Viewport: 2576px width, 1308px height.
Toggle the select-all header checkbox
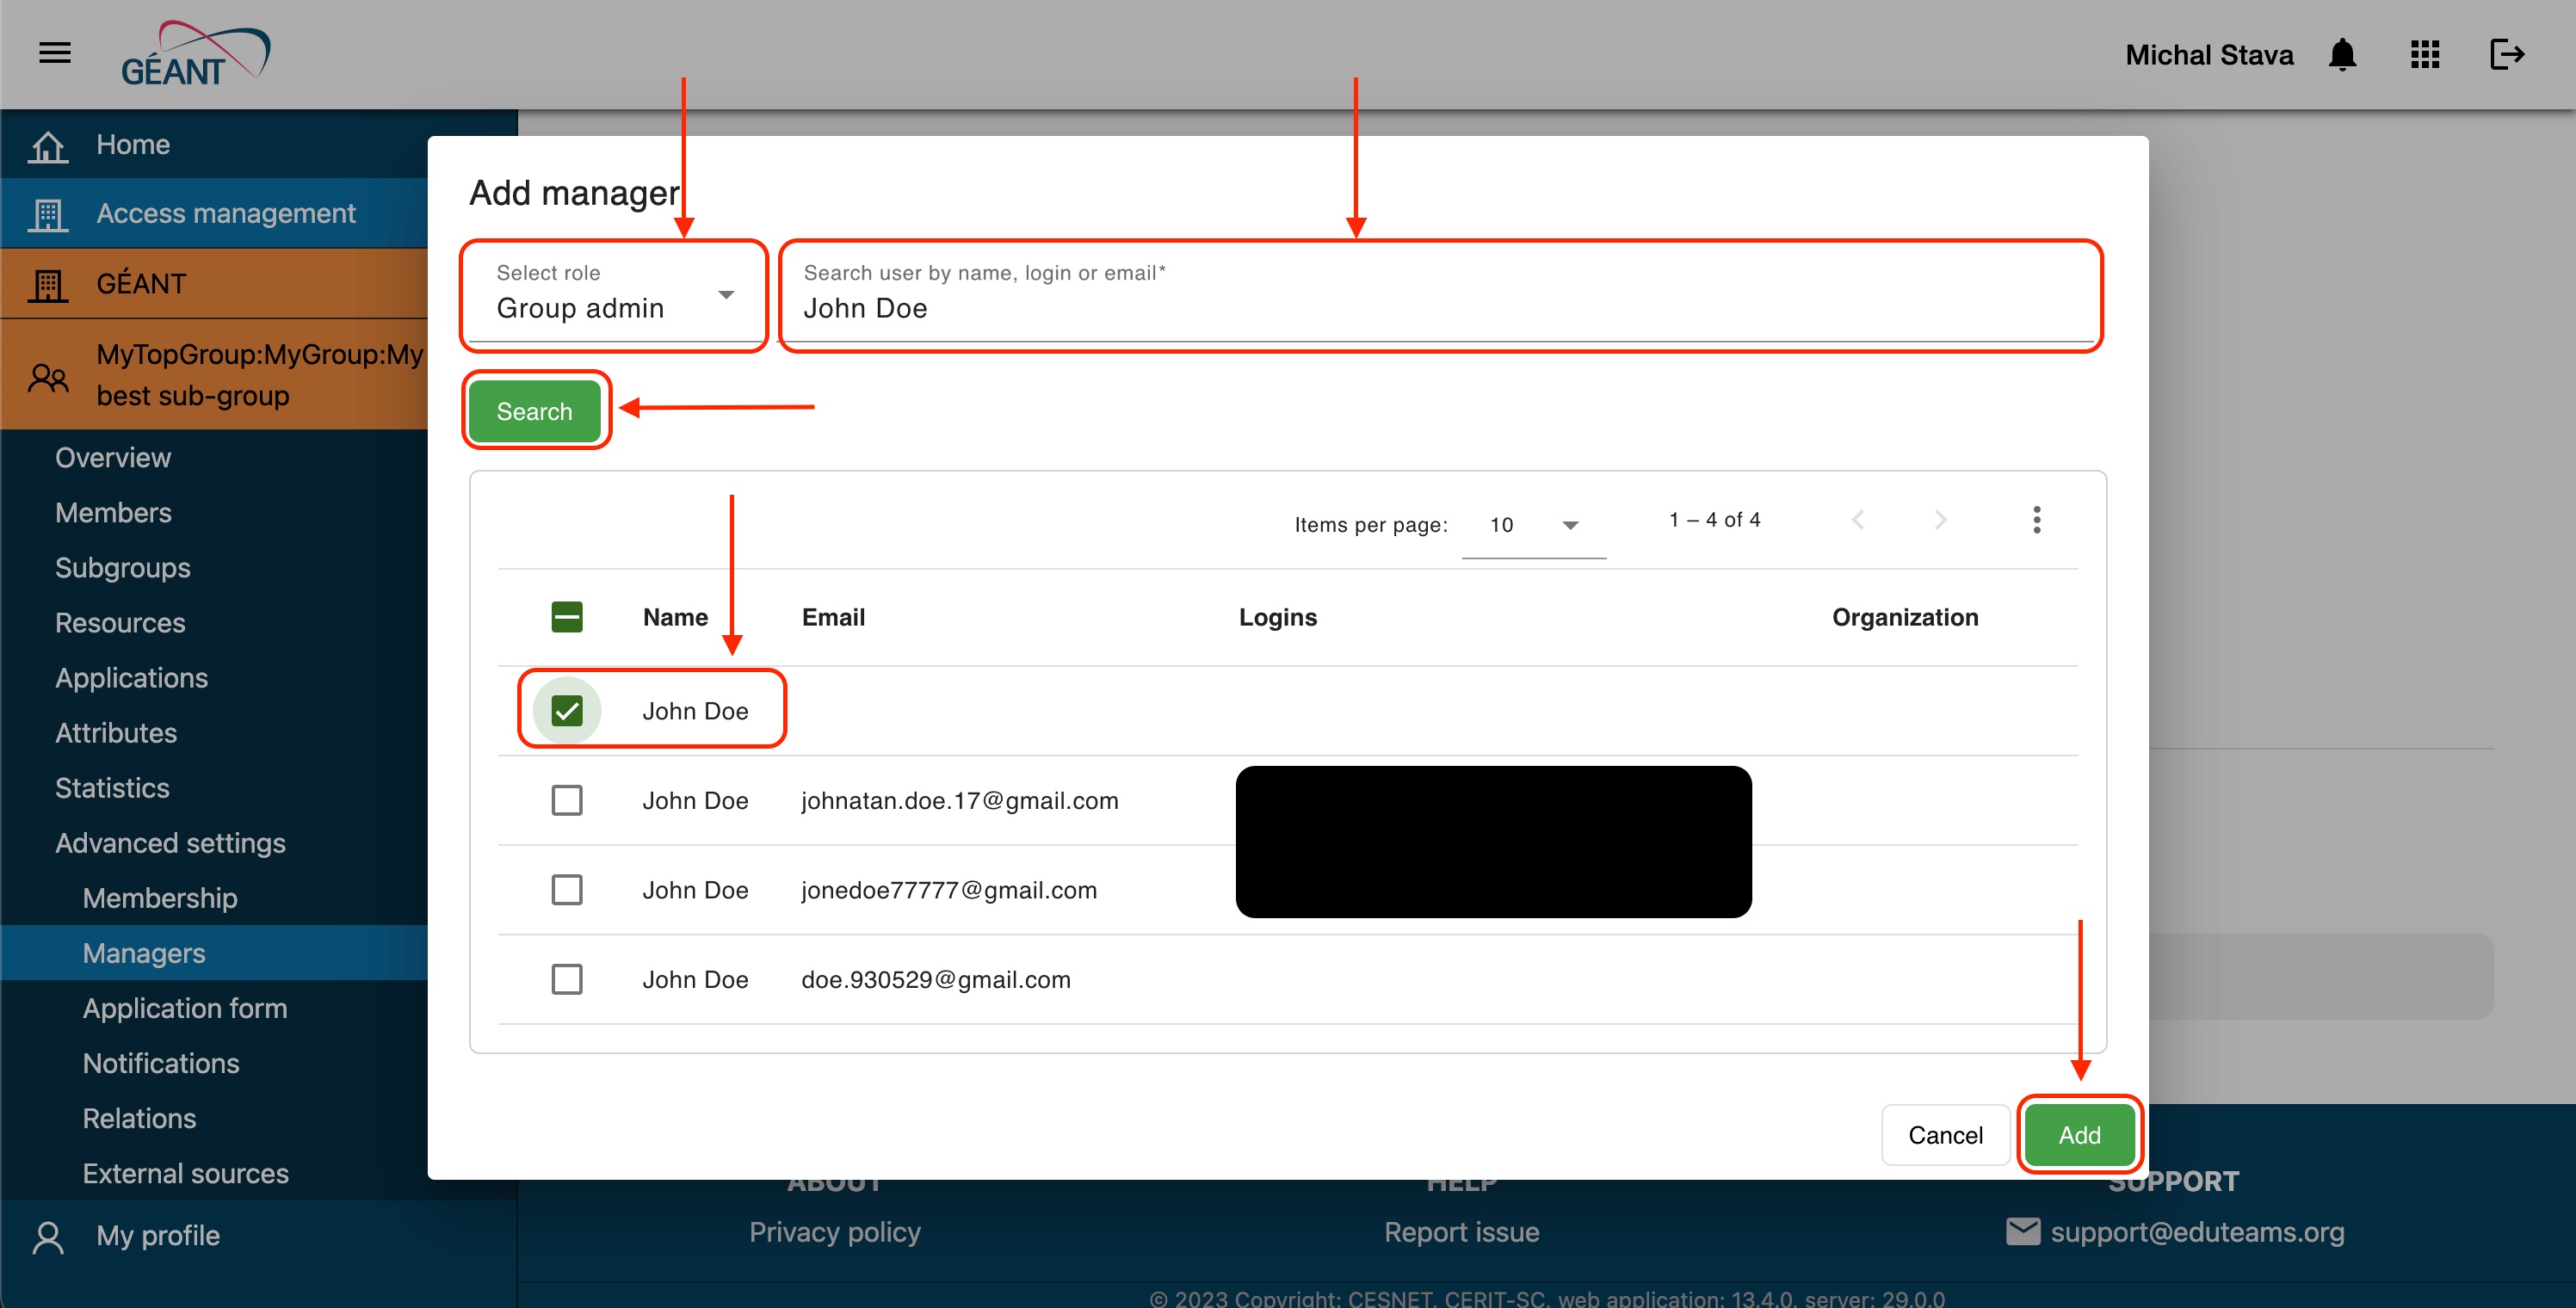pyautogui.click(x=567, y=617)
